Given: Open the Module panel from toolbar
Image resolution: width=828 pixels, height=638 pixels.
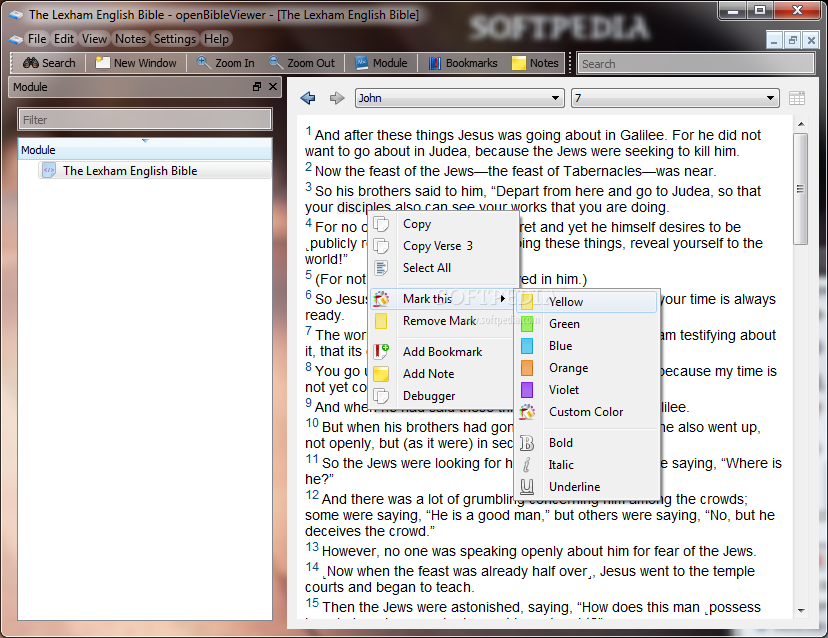Looking at the screenshot, I should [381, 63].
